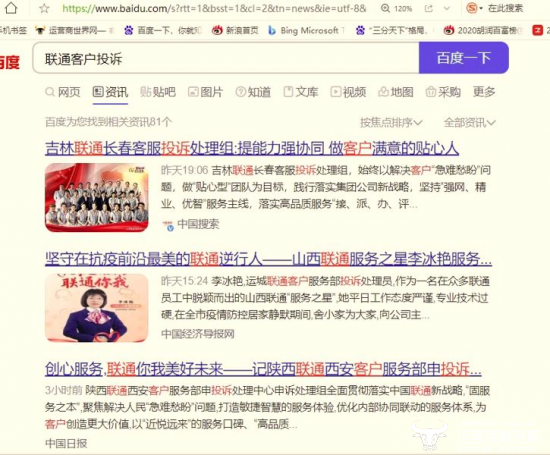Open 吉林联通长春客服投诉处理组 article link

tap(252, 148)
